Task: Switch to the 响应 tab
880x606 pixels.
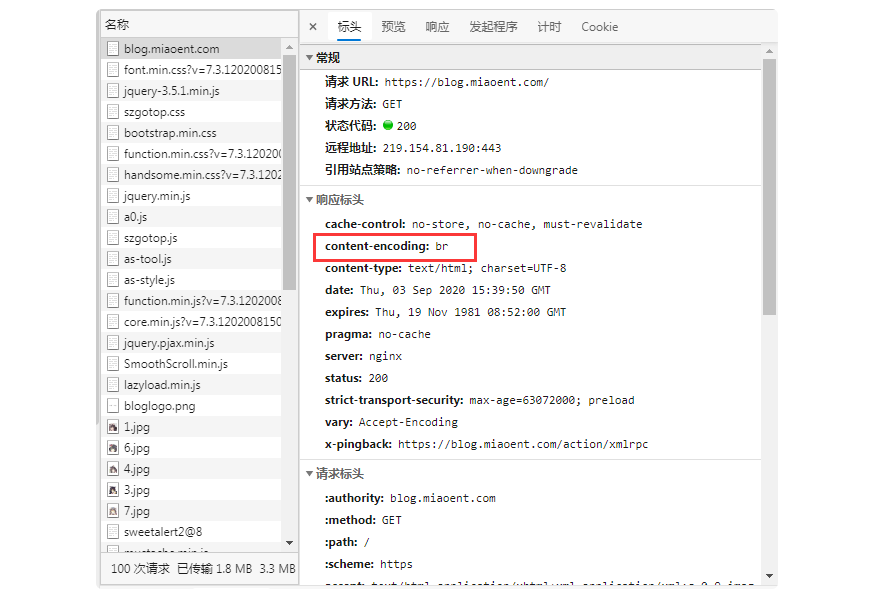Action: click(x=437, y=26)
